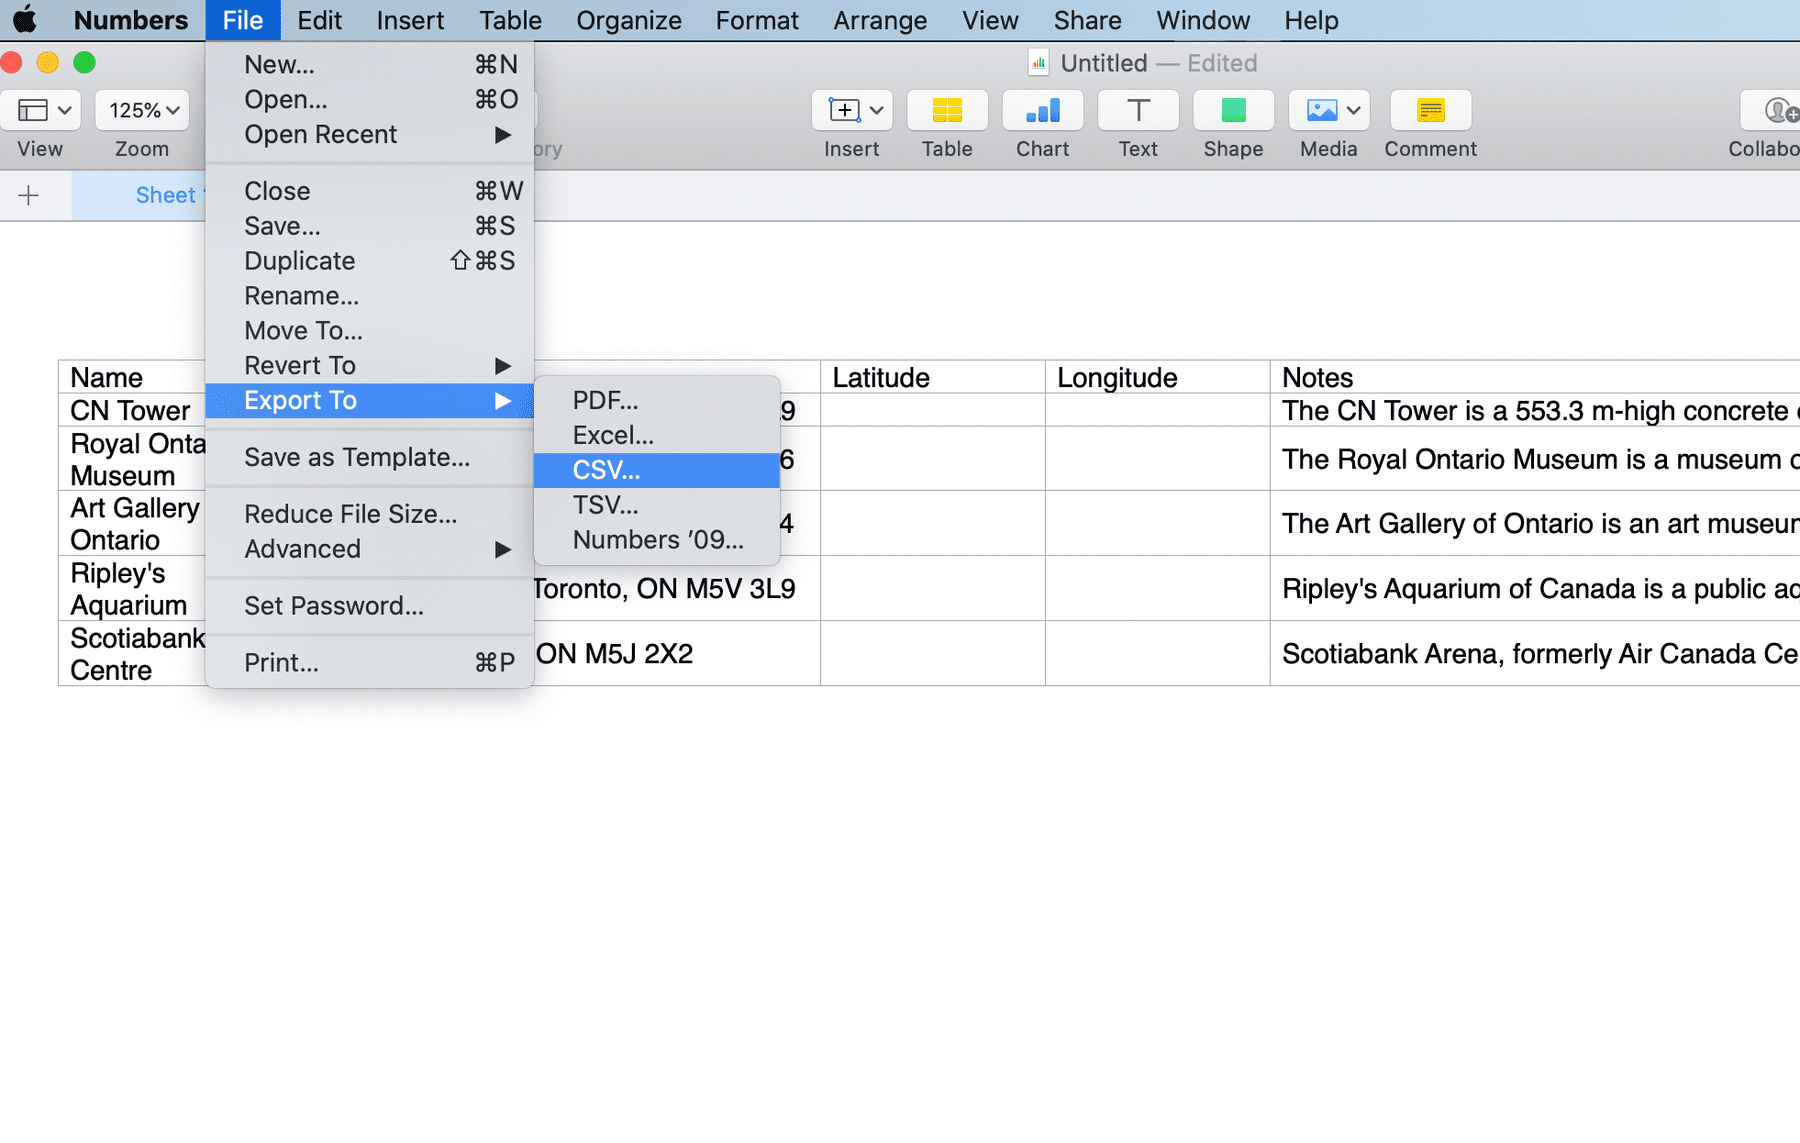This screenshot has width=1800, height=1143.
Task: Open the Share menu in menu bar
Action: tap(1086, 20)
